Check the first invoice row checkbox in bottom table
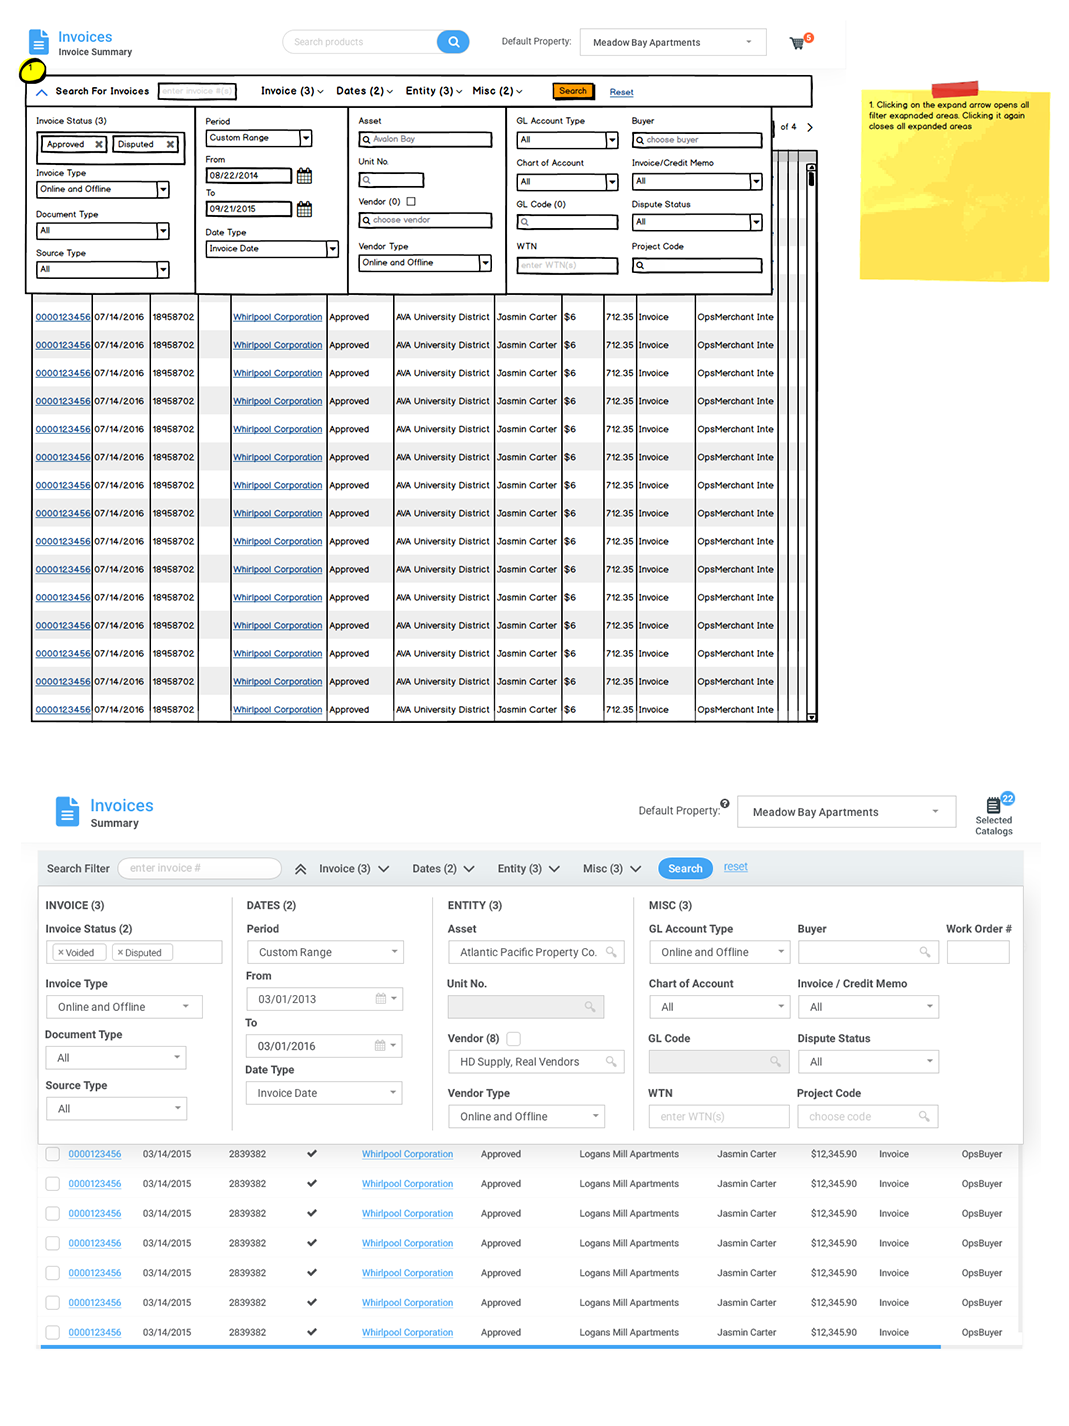Screen dimensions: 1069x1426 point(52,1154)
